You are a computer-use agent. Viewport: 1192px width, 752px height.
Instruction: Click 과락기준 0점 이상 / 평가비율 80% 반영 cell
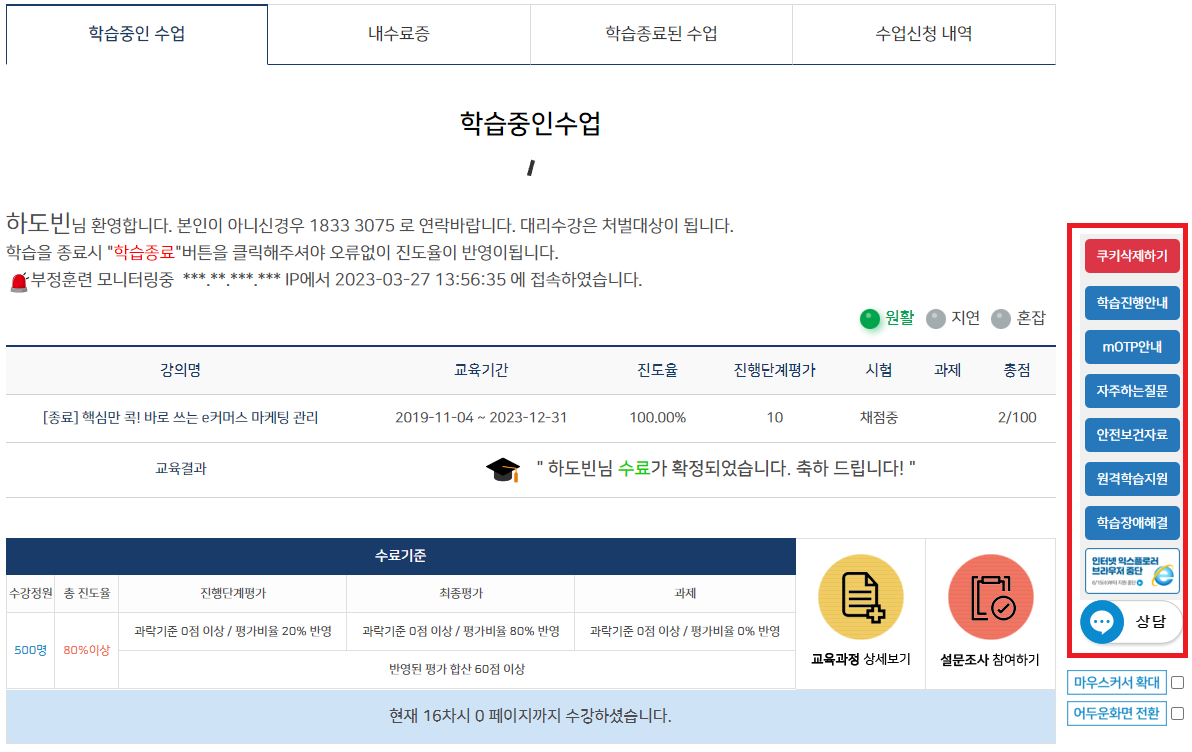coord(461,631)
